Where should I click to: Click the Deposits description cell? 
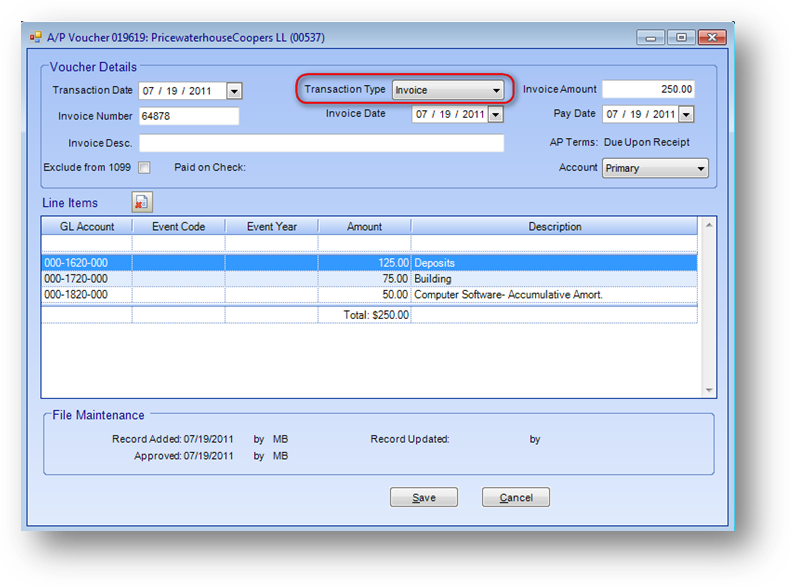pos(554,263)
